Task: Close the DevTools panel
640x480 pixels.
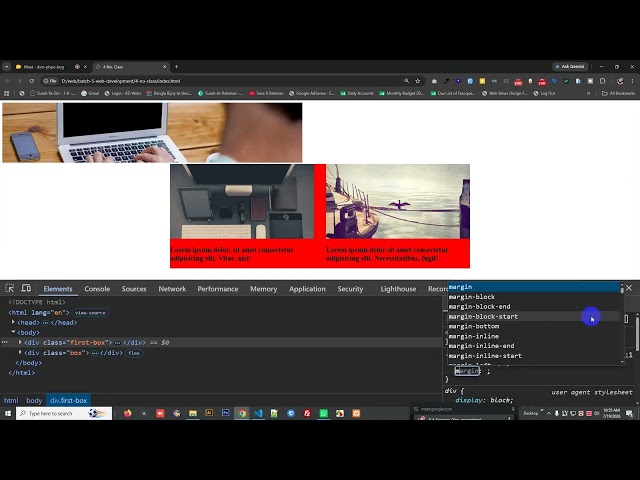Action: [x=629, y=288]
